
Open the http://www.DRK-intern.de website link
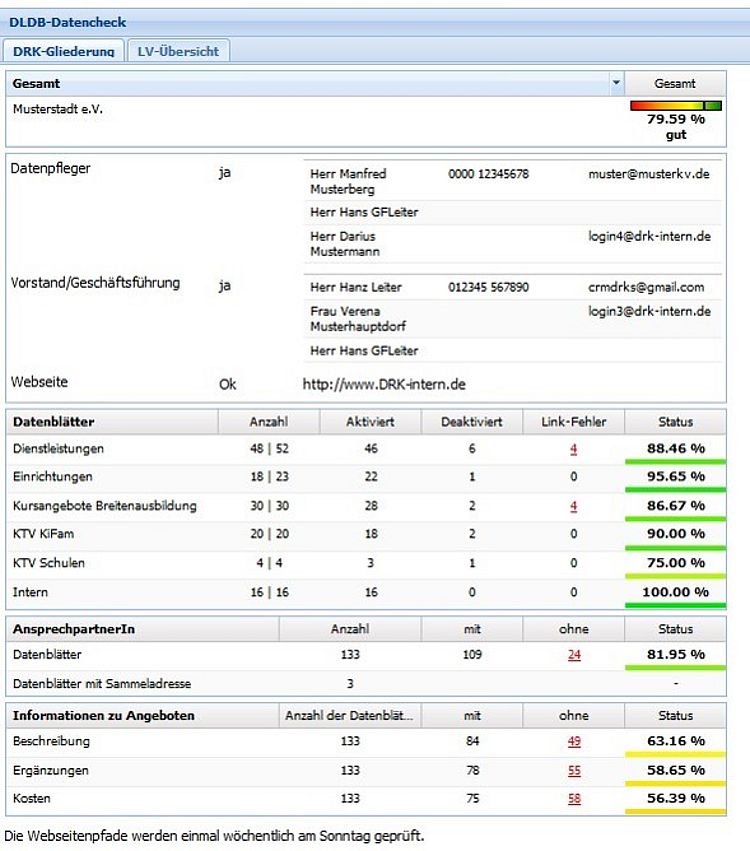(384, 384)
